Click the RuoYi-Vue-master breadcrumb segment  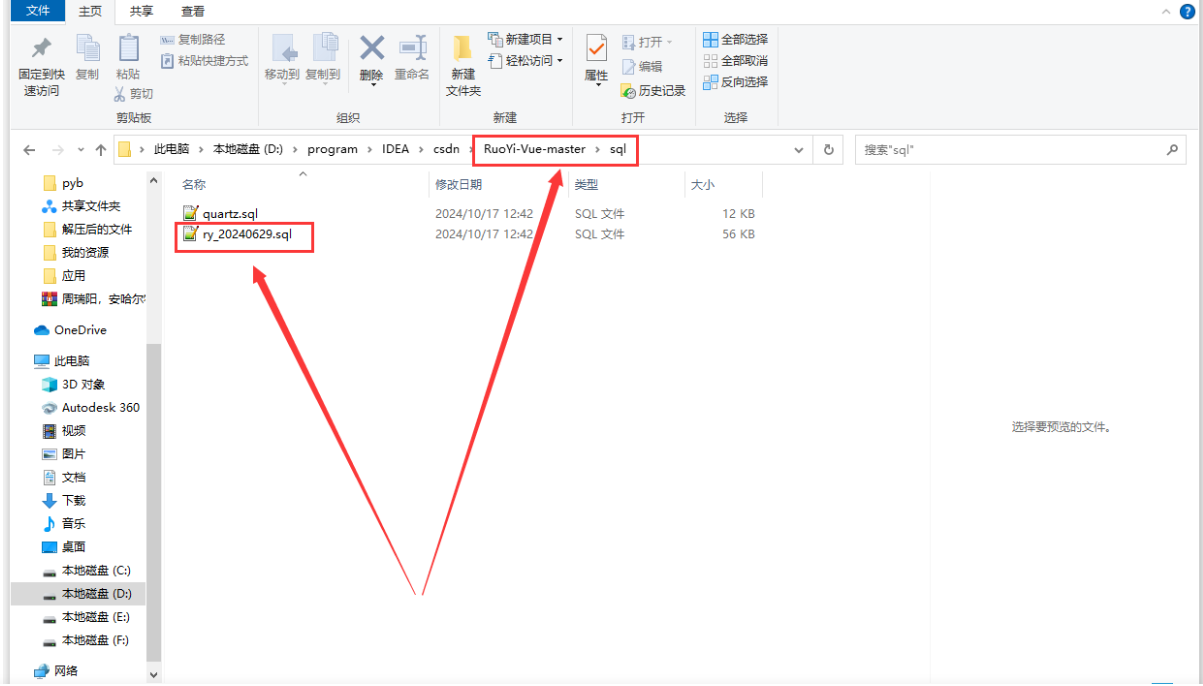coord(535,149)
